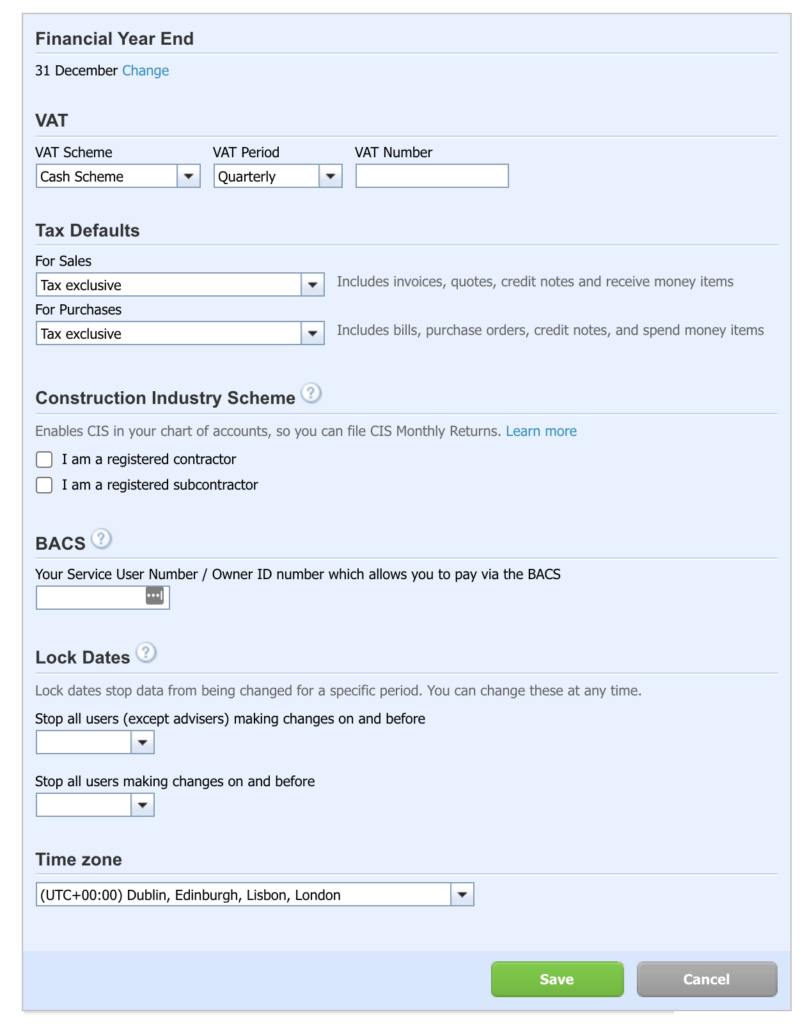Open the advisers lock date picker arrow
The image size is (807, 1024).
point(142,743)
